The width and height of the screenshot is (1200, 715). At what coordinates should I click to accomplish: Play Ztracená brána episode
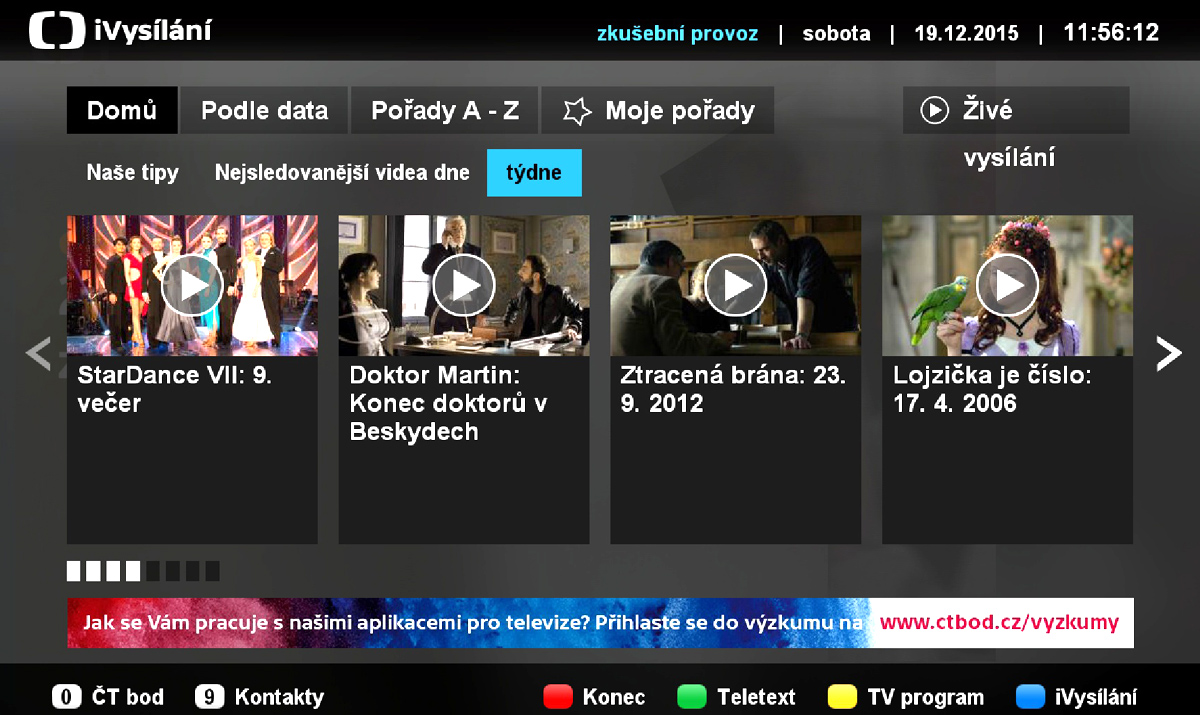coord(735,285)
